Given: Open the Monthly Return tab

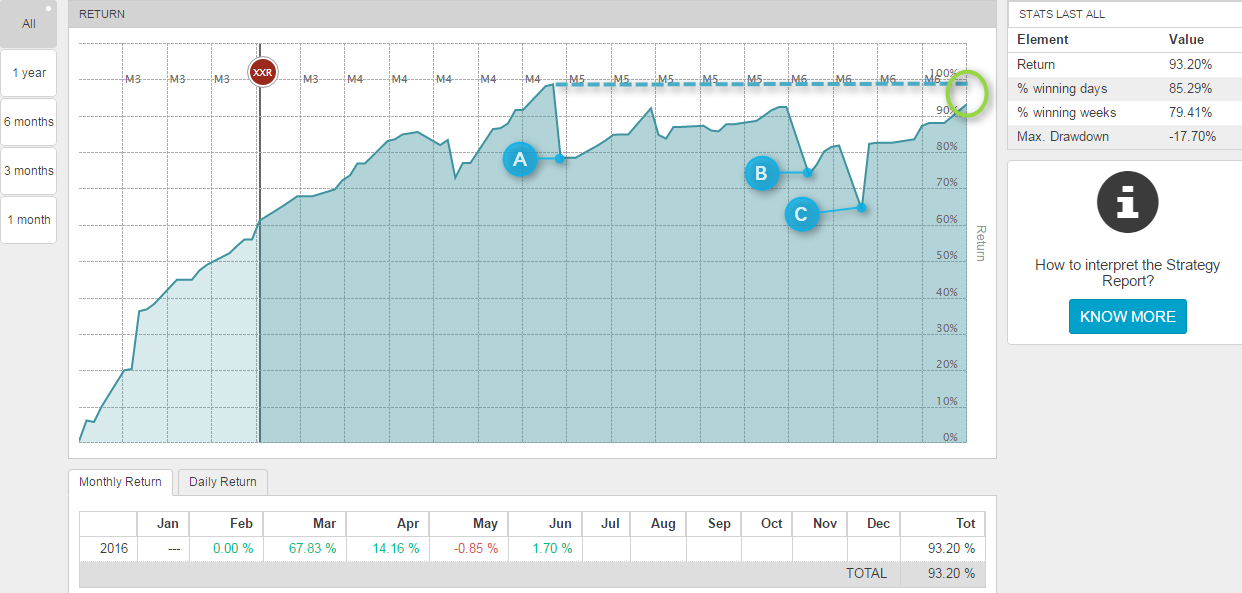Looking at the screenshot, I should tap(120, 482).
